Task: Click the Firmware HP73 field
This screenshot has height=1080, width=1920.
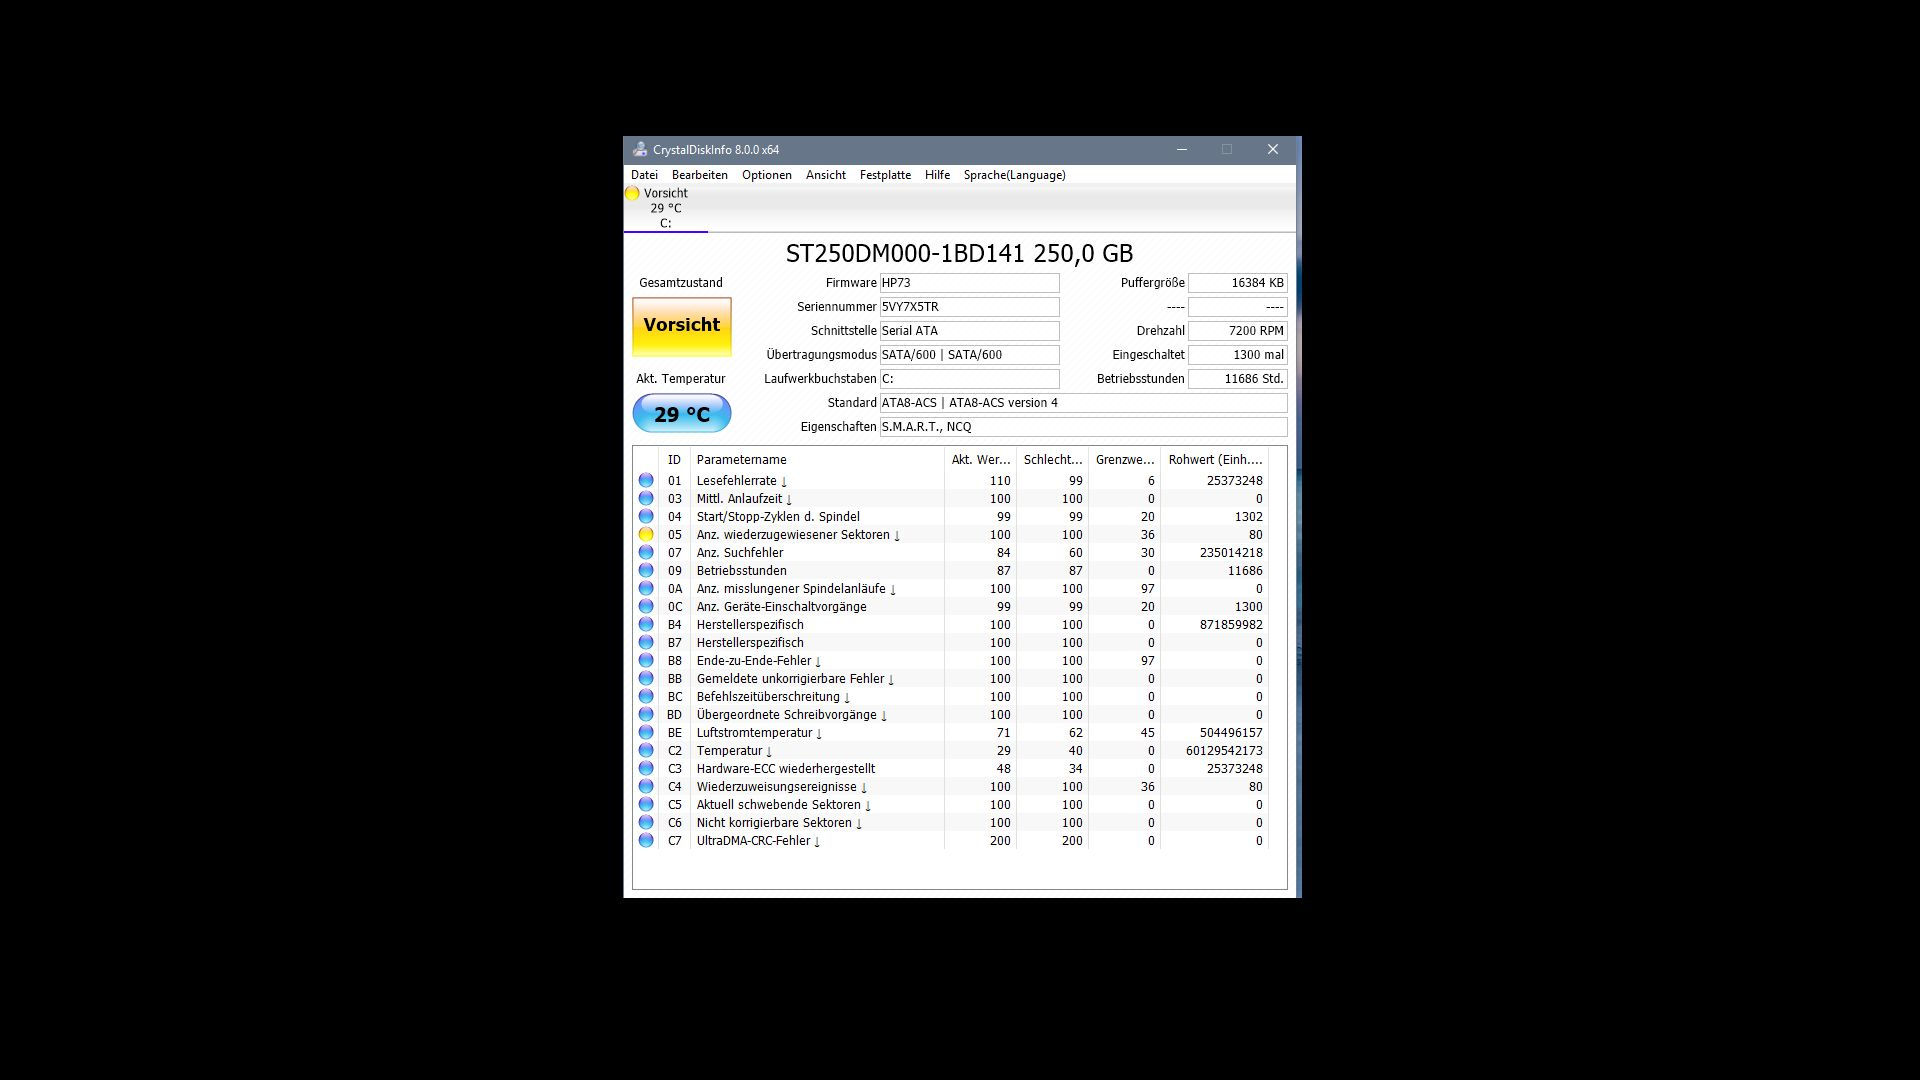Action: point(968,283)
